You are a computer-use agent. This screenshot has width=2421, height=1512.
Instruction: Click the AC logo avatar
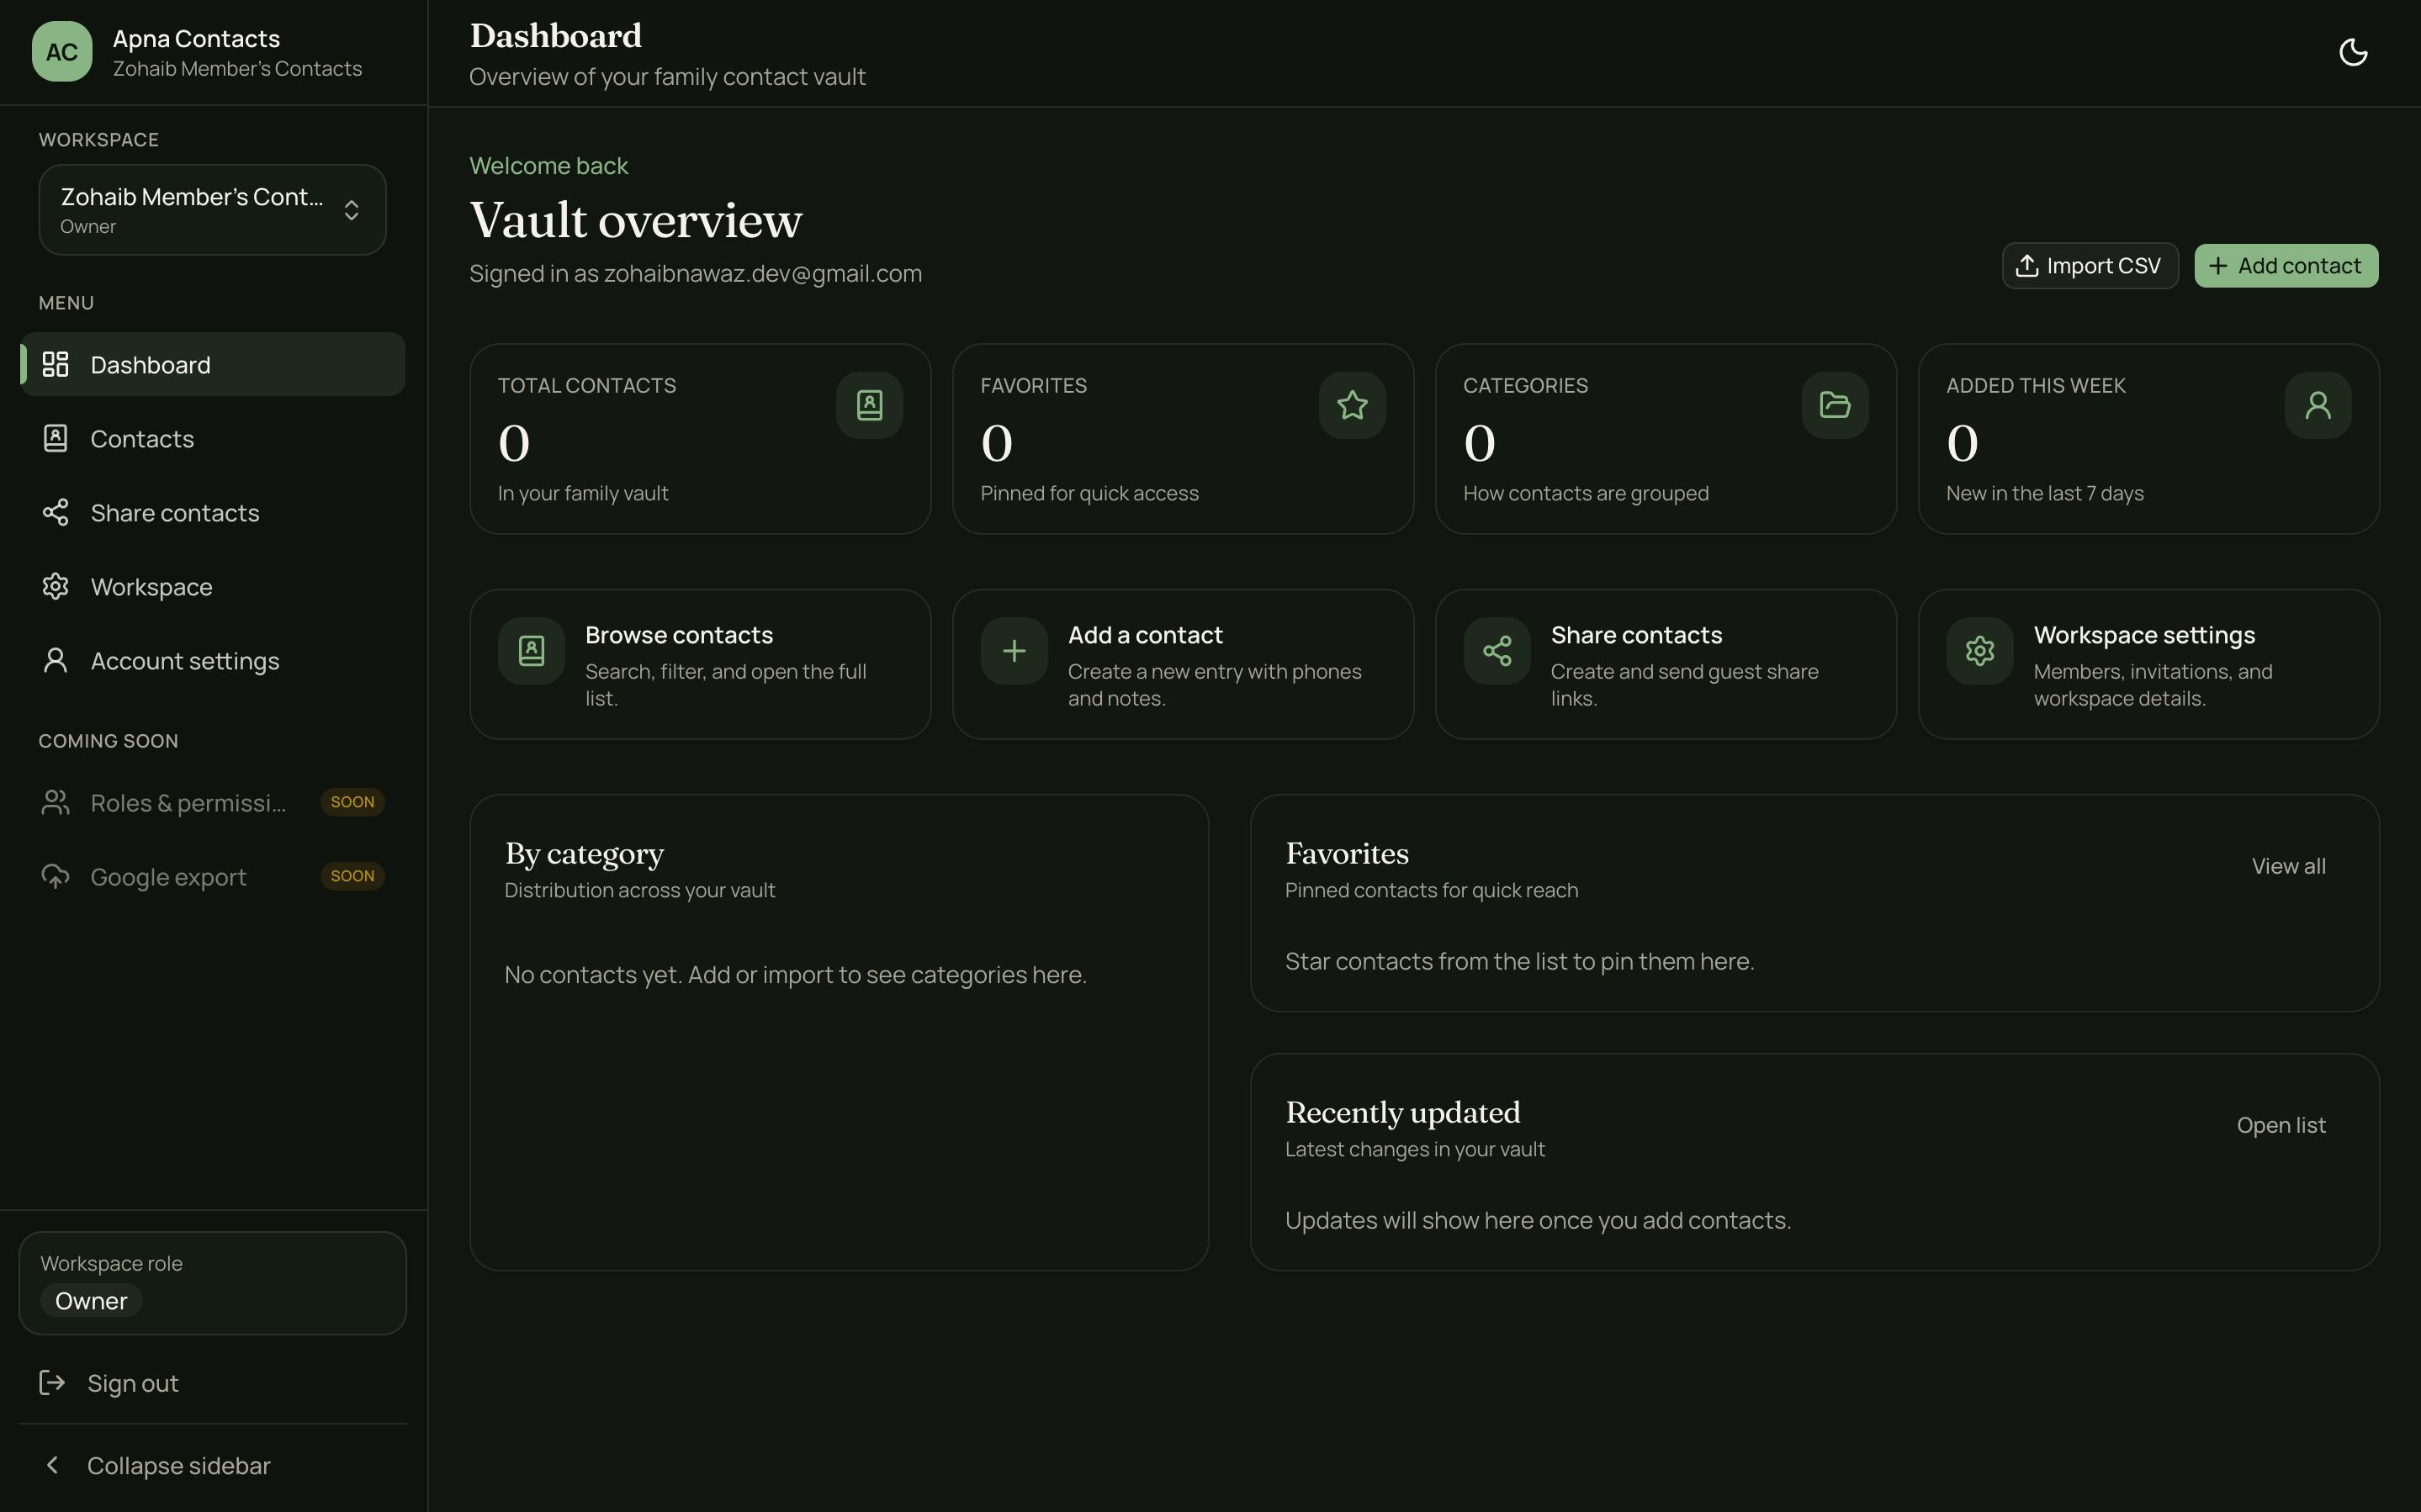(62, 52)
